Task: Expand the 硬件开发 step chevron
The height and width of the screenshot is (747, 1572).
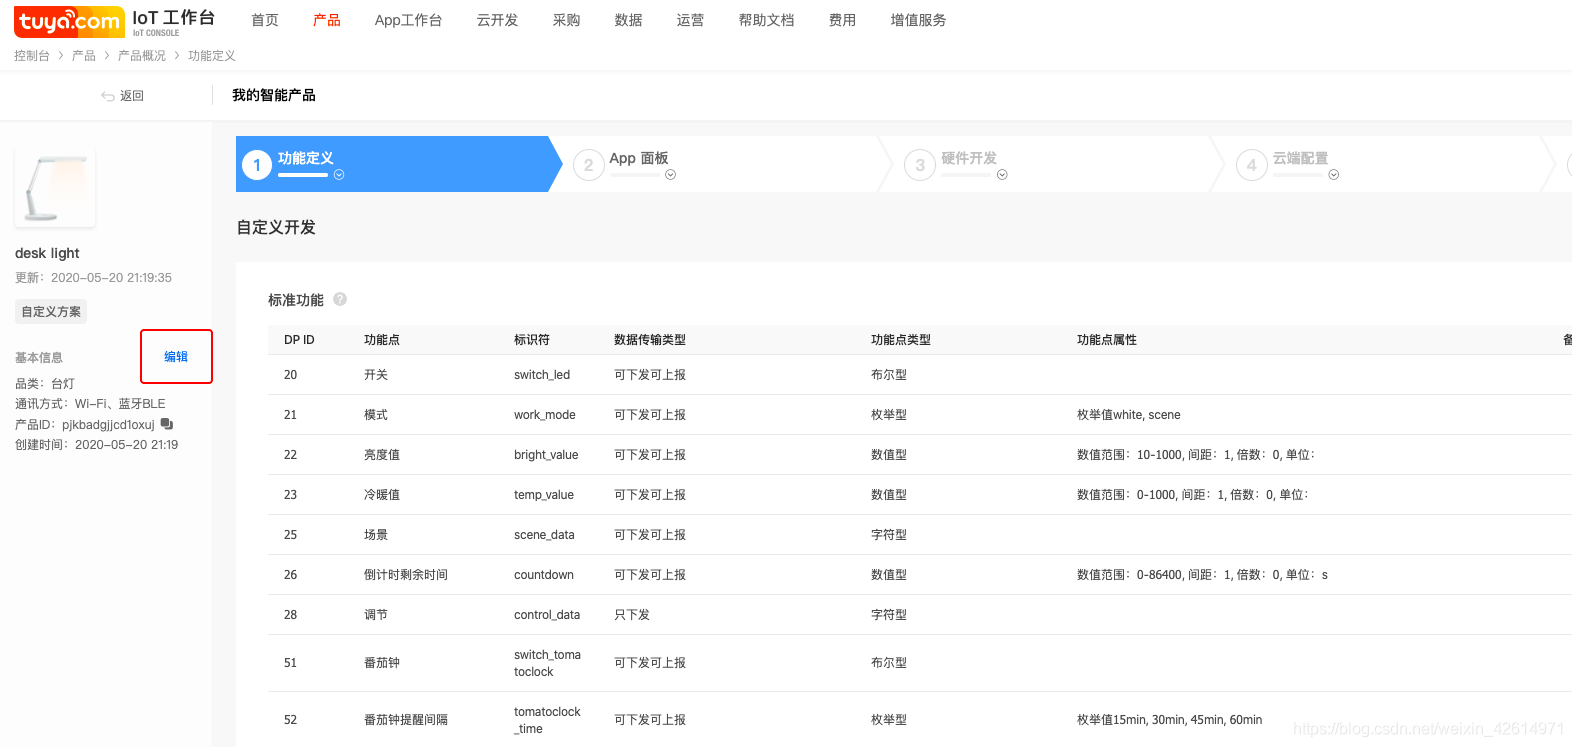Action: [1002, 175]
